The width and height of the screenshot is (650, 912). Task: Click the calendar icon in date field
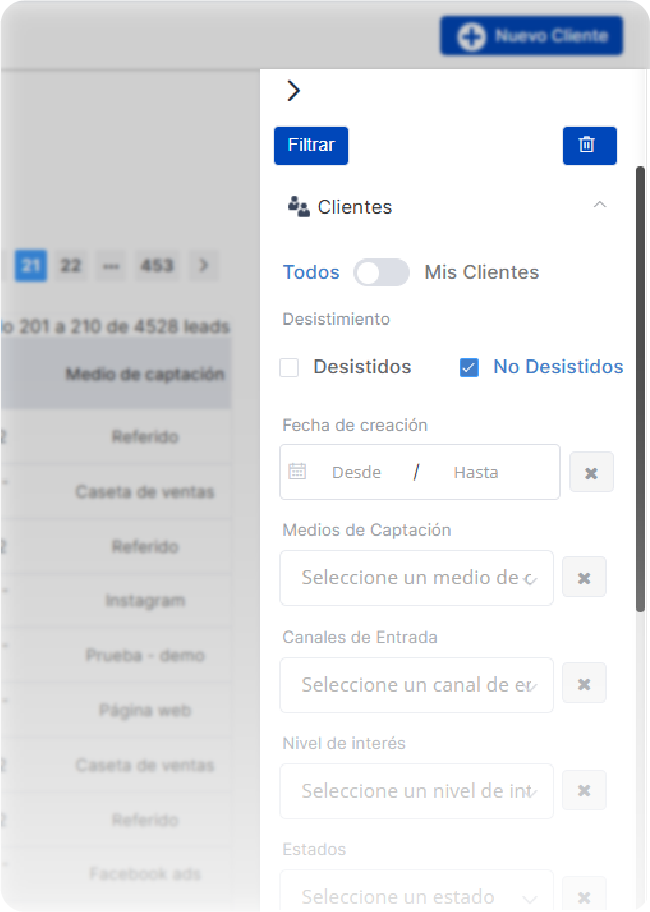(x=297, y=472)
